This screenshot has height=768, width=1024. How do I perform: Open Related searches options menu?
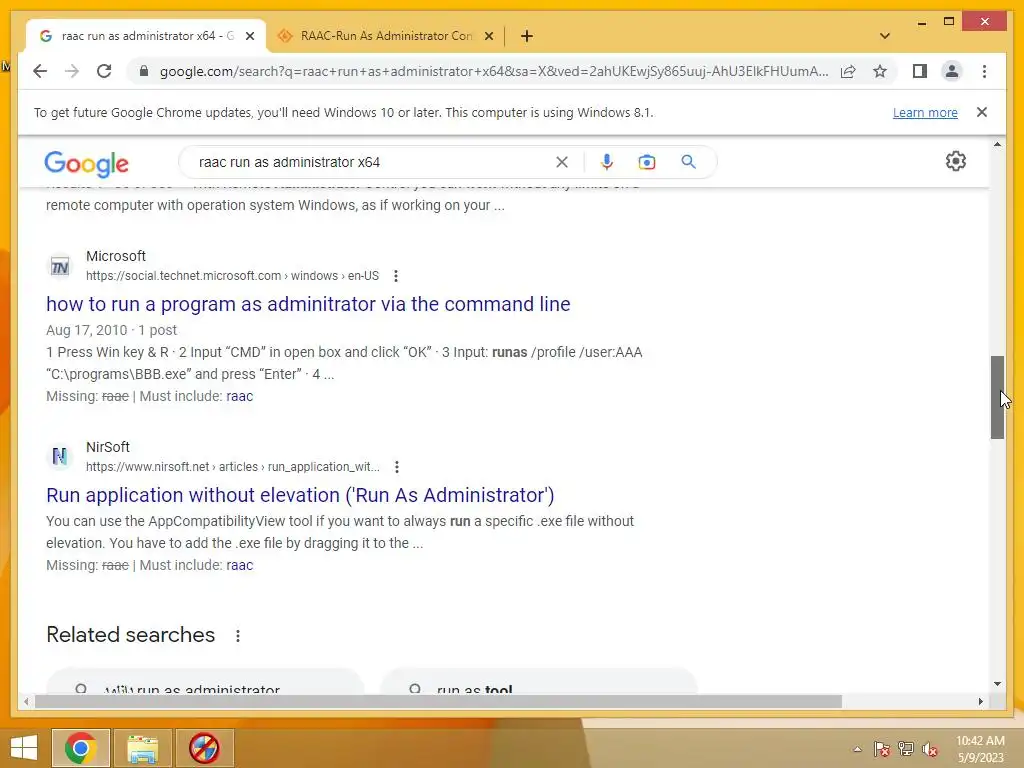click(238, 636)
